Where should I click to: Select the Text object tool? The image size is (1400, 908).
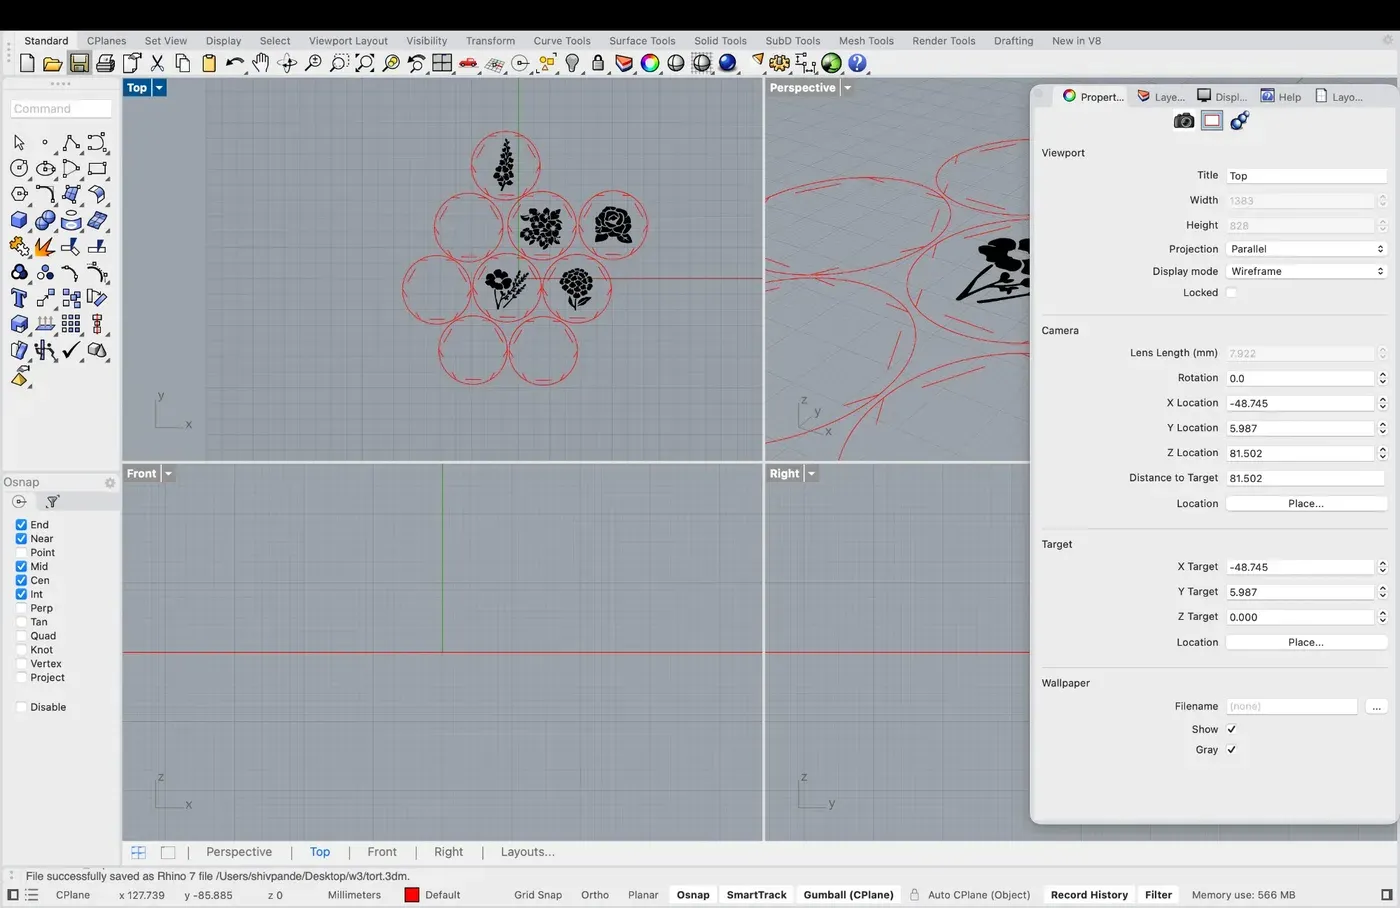(19, 298)
